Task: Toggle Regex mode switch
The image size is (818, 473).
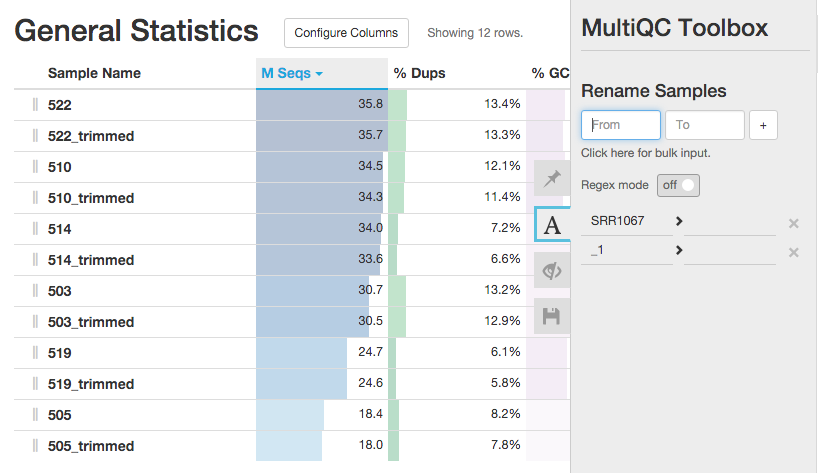Action: tap(678, 185)
